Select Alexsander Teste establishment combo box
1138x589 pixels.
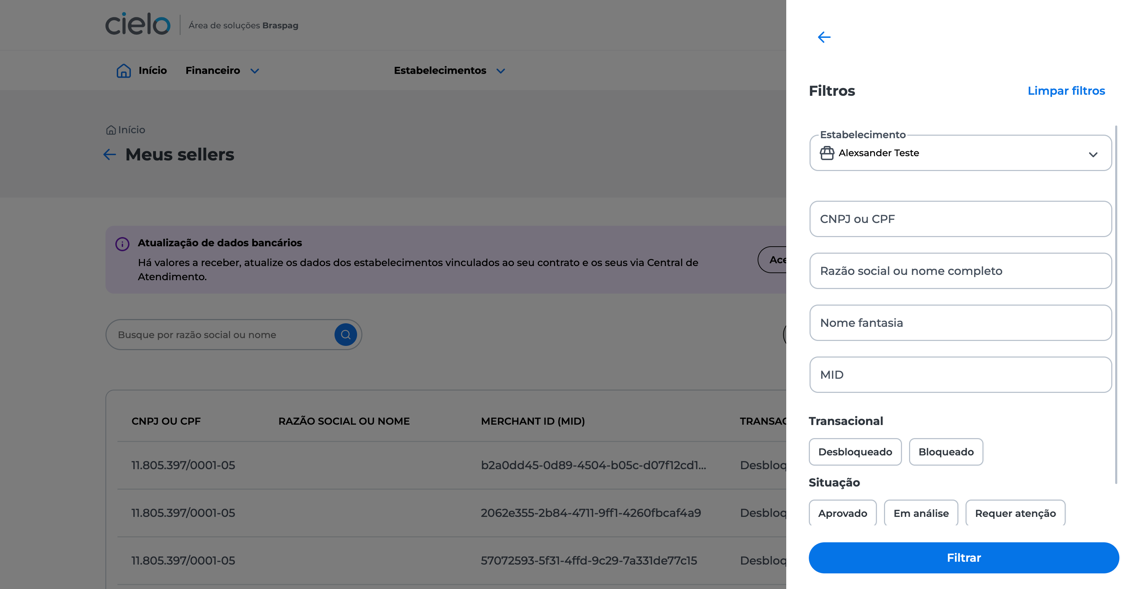tap(960, 153)
